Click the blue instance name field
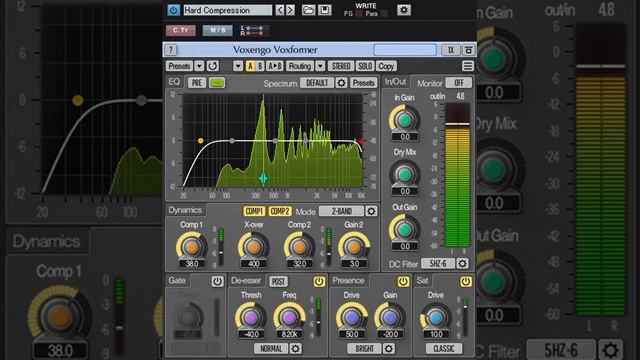This screenshot has width=640, height=360. pos(405,50)
